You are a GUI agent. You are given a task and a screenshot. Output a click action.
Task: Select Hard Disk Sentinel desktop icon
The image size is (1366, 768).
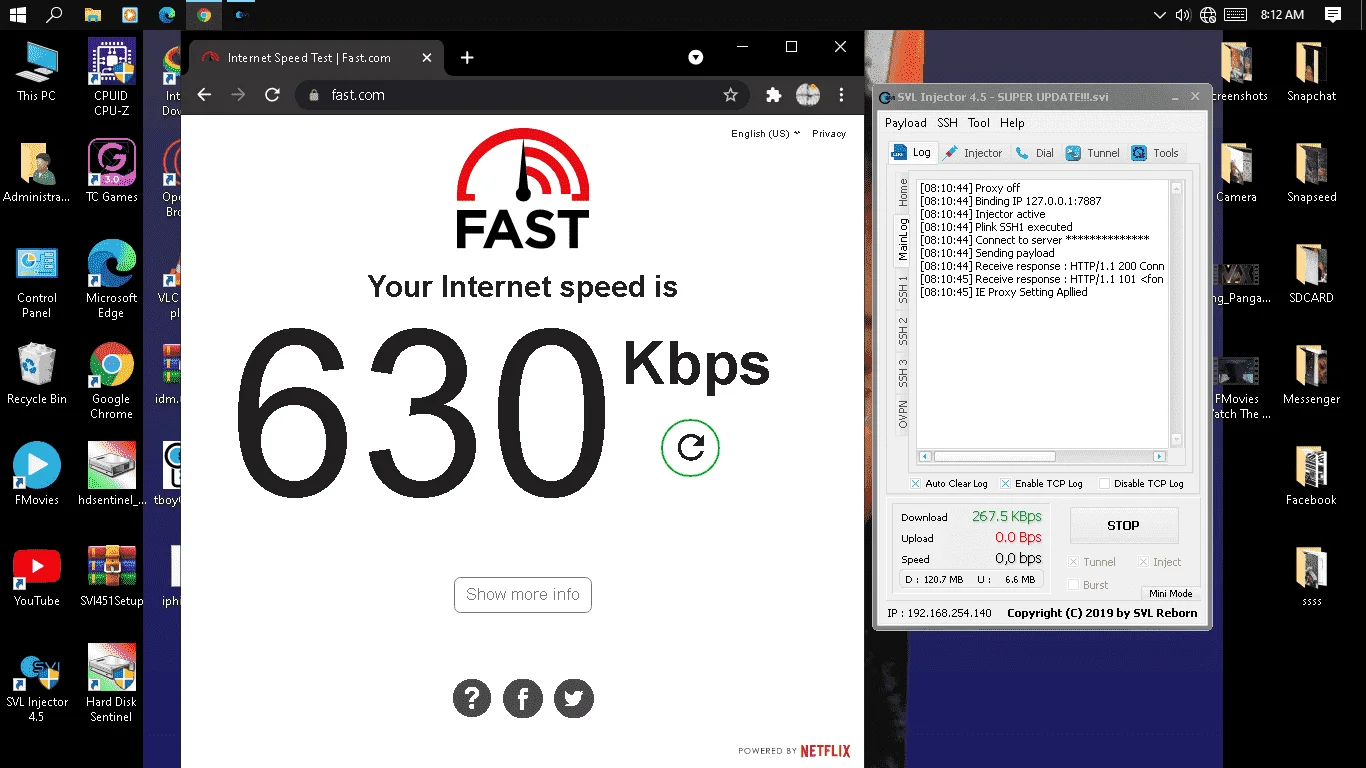[x=111, y=684]
